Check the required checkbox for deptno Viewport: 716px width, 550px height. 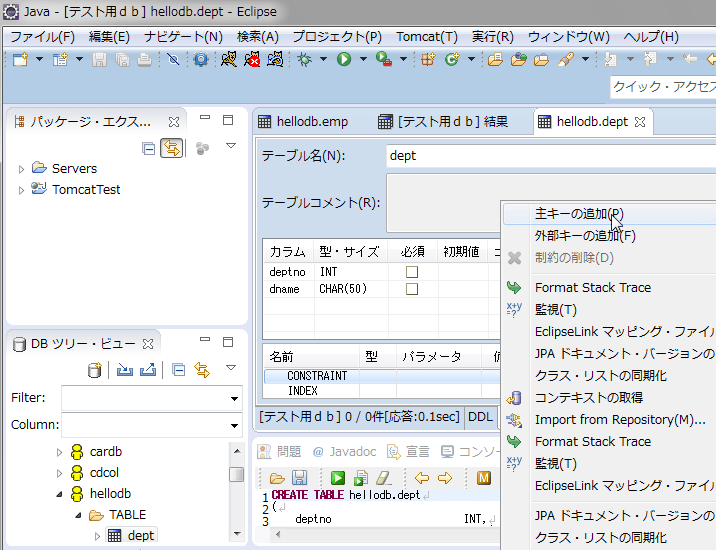[411, 272]
